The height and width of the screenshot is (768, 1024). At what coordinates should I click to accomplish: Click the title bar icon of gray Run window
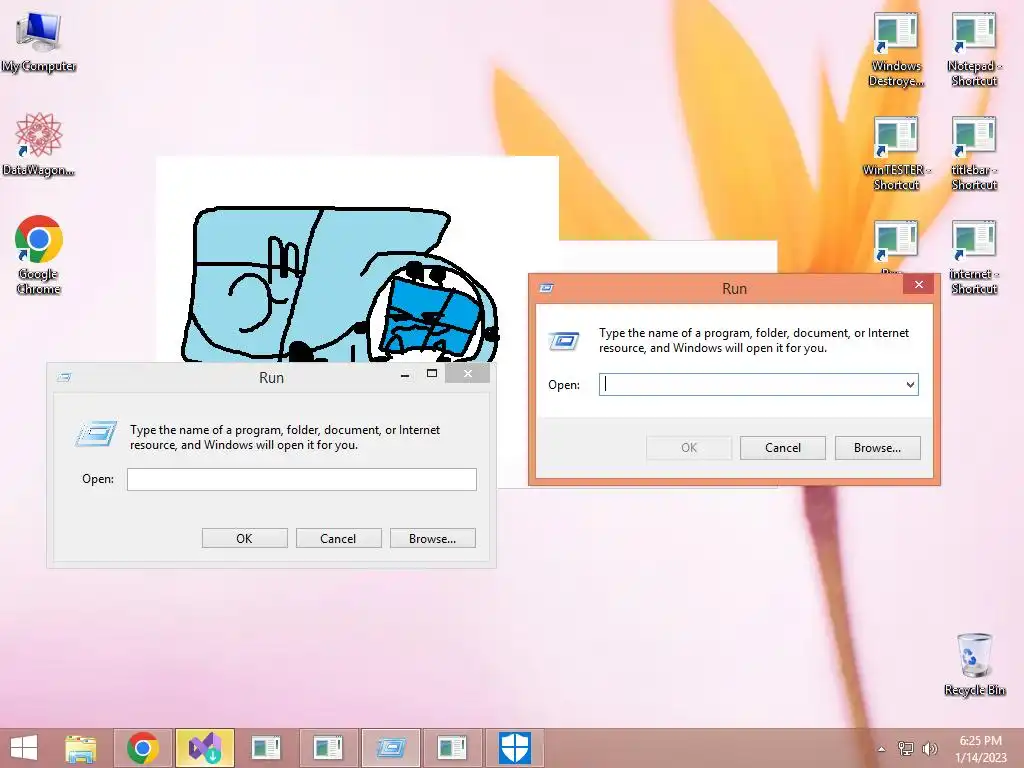pyautogui.click(x=64, y=377)
